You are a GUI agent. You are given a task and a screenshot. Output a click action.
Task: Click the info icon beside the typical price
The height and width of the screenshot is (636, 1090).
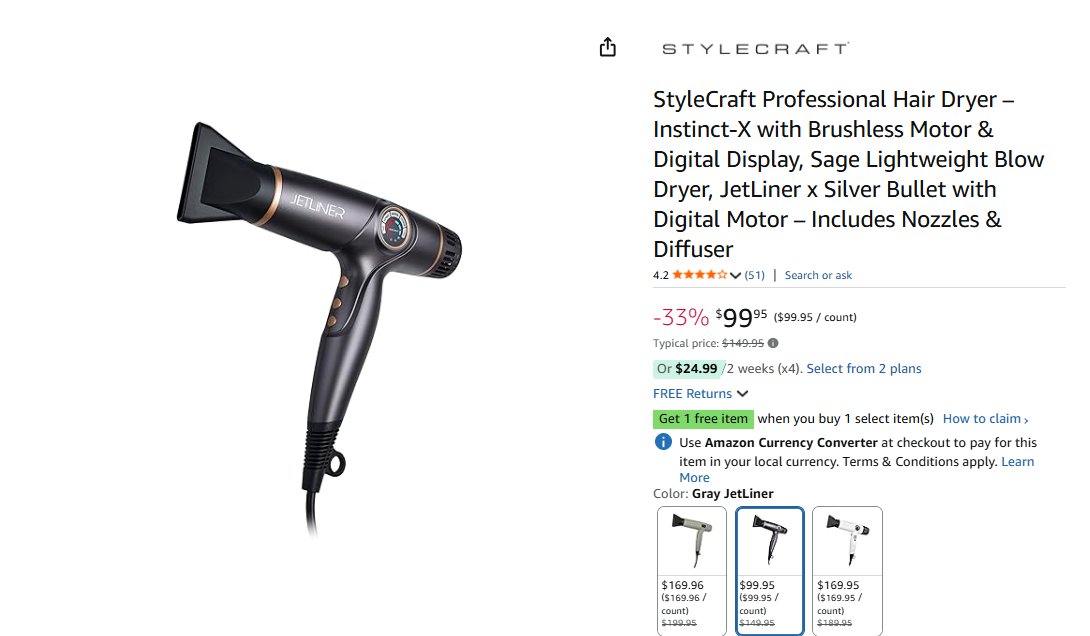click(773, 343)
